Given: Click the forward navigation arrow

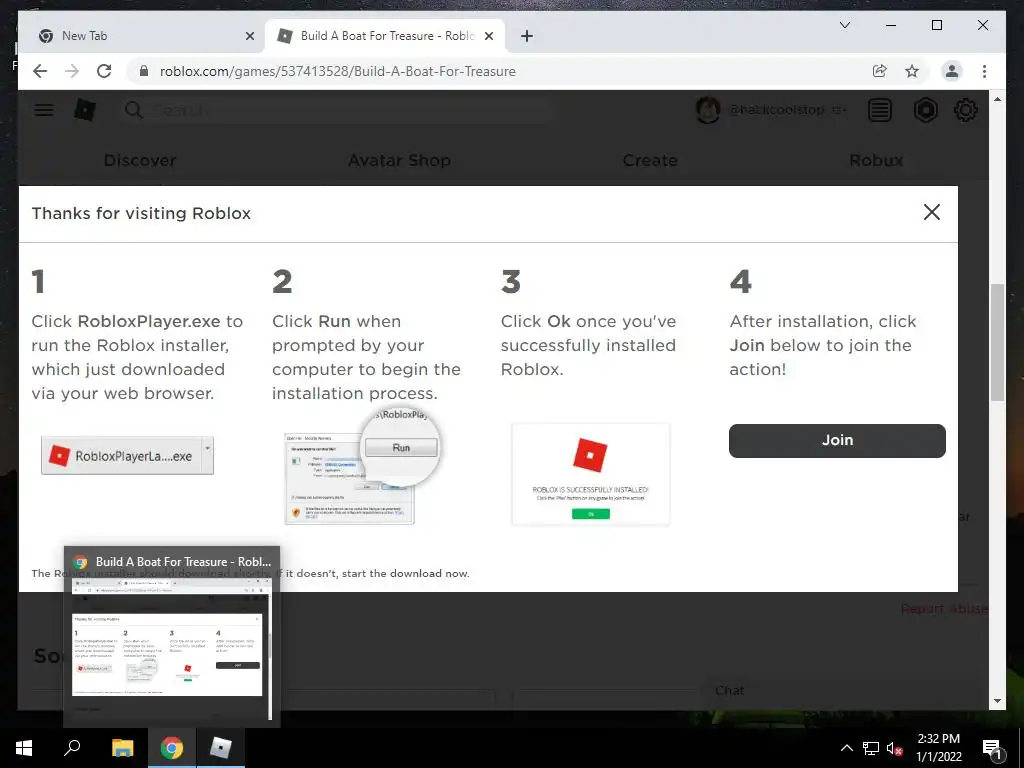Looking at the screenshot, I should click(x=72, y=71).
